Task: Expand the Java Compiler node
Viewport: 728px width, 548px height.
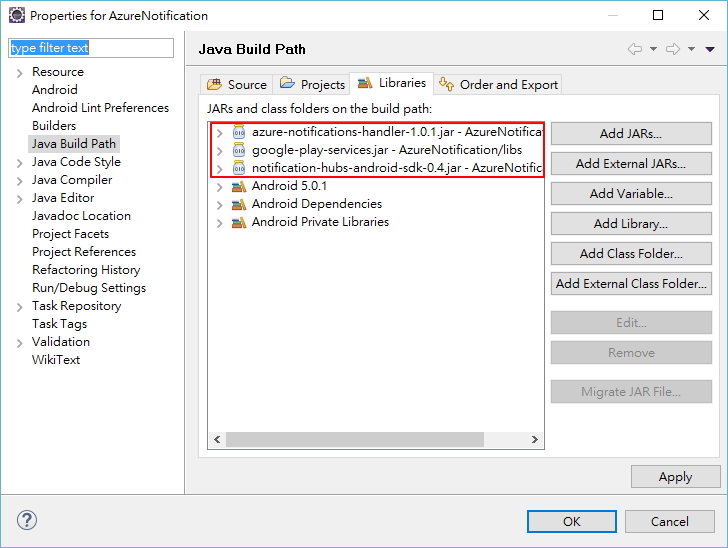Action: coord(19,180)
